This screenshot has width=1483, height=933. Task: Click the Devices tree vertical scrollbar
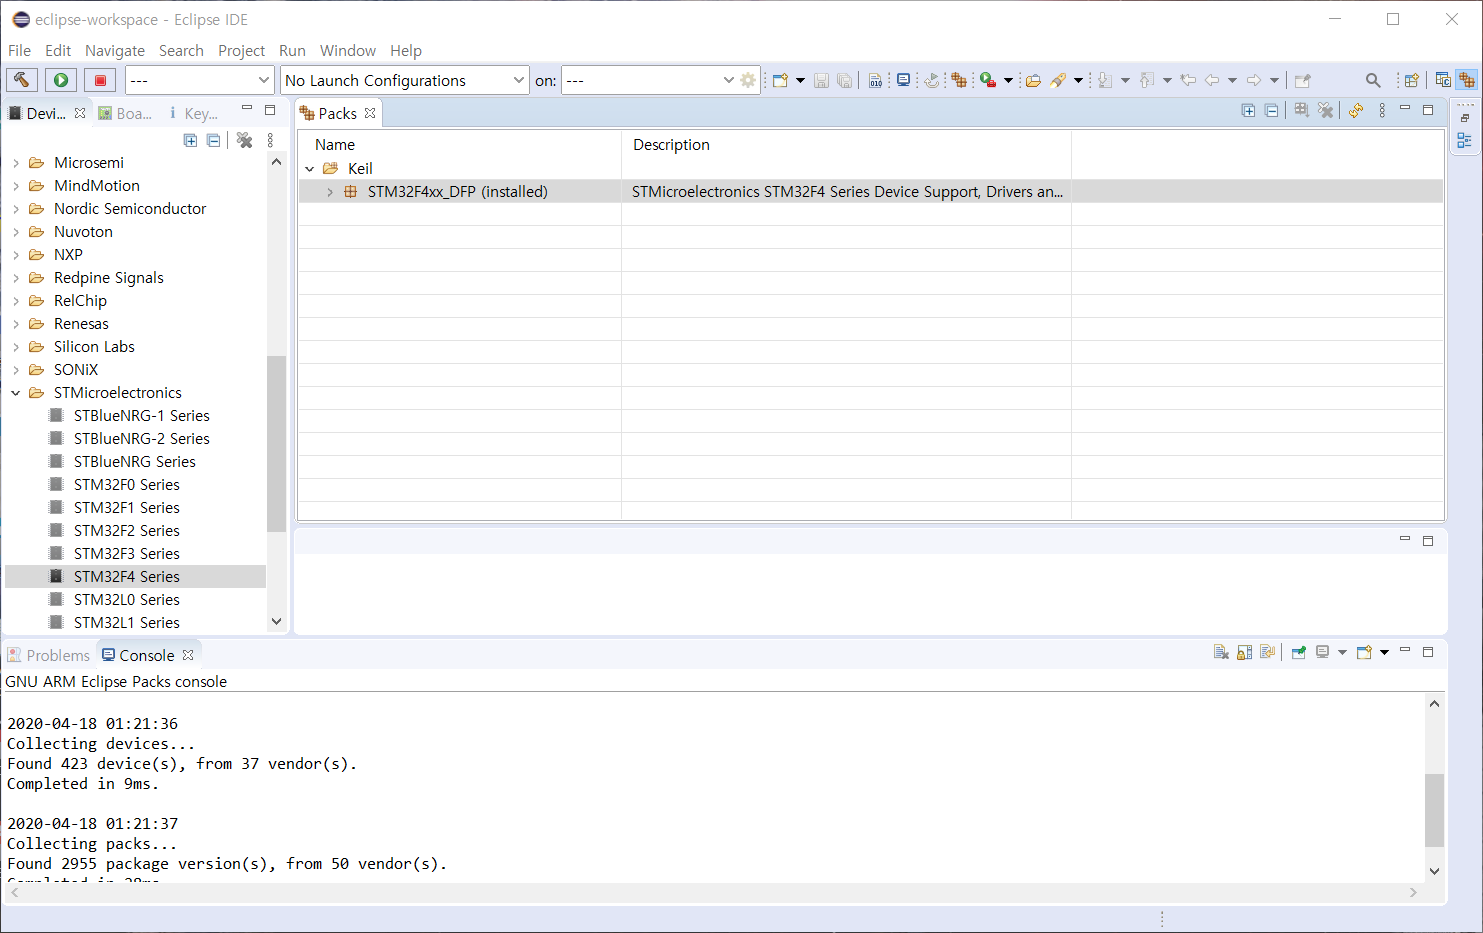(x=277, y=444)
